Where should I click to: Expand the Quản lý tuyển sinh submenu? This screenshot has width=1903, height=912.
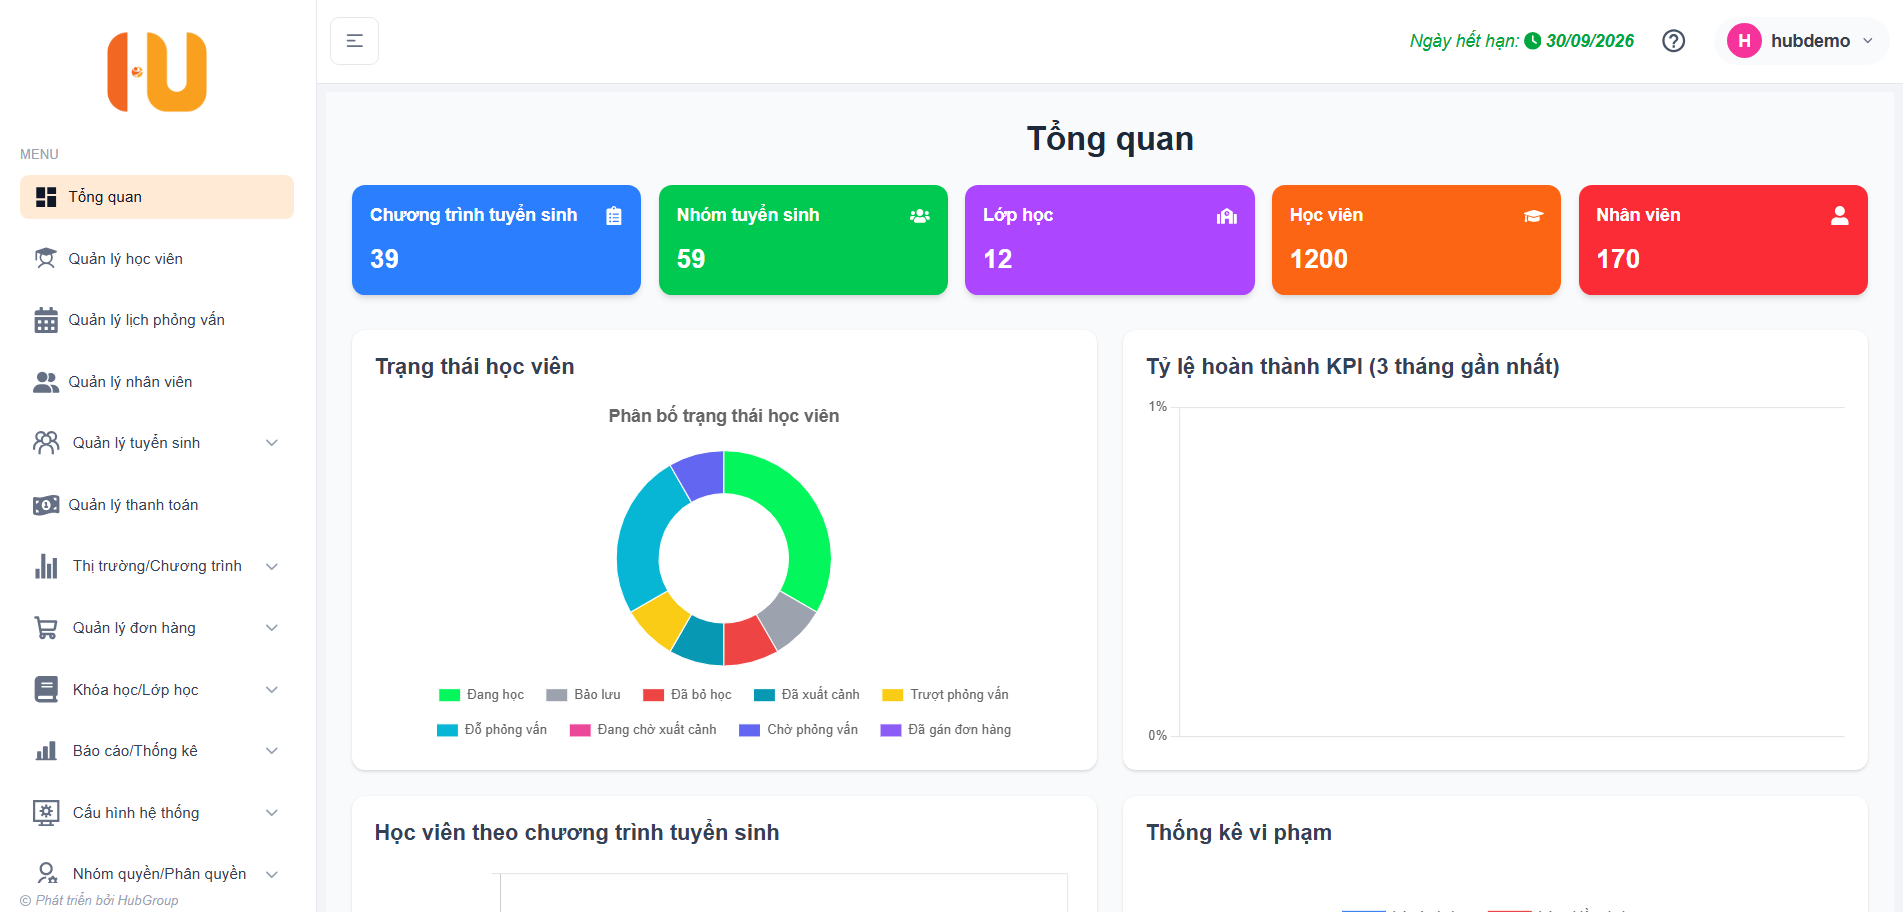tap(271, 443)
